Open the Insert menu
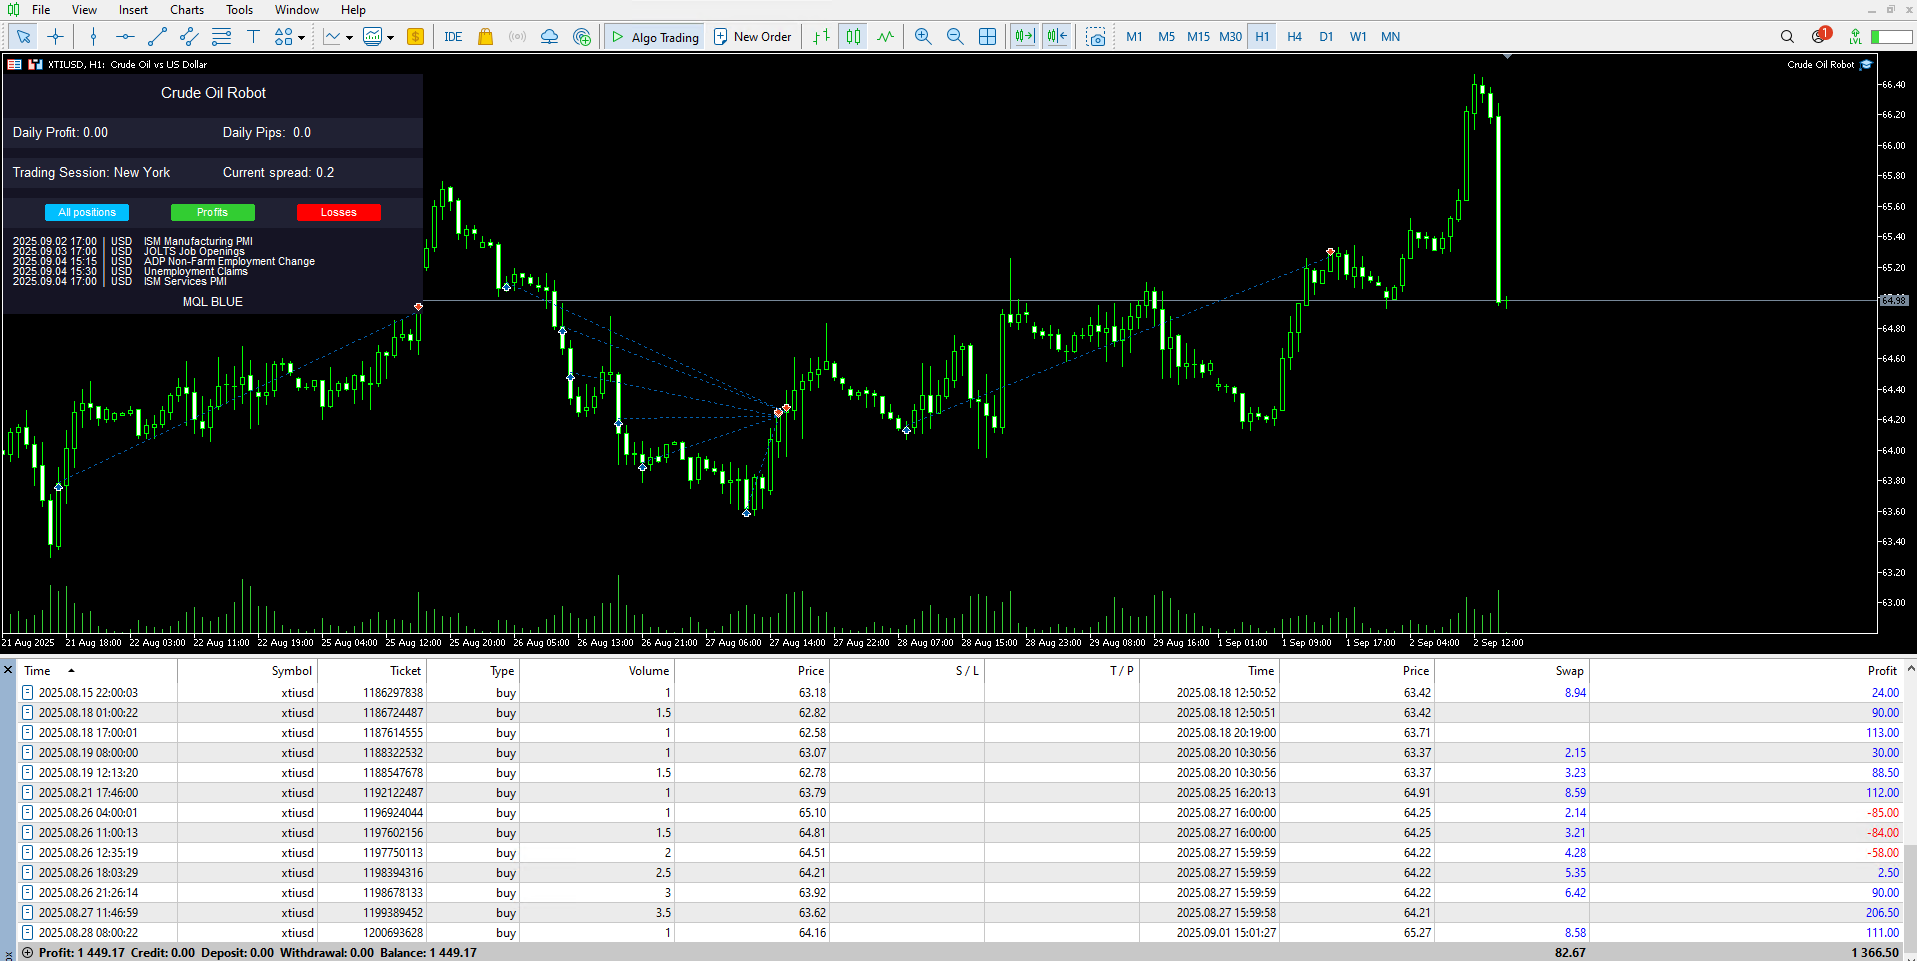 pos(133,10)
